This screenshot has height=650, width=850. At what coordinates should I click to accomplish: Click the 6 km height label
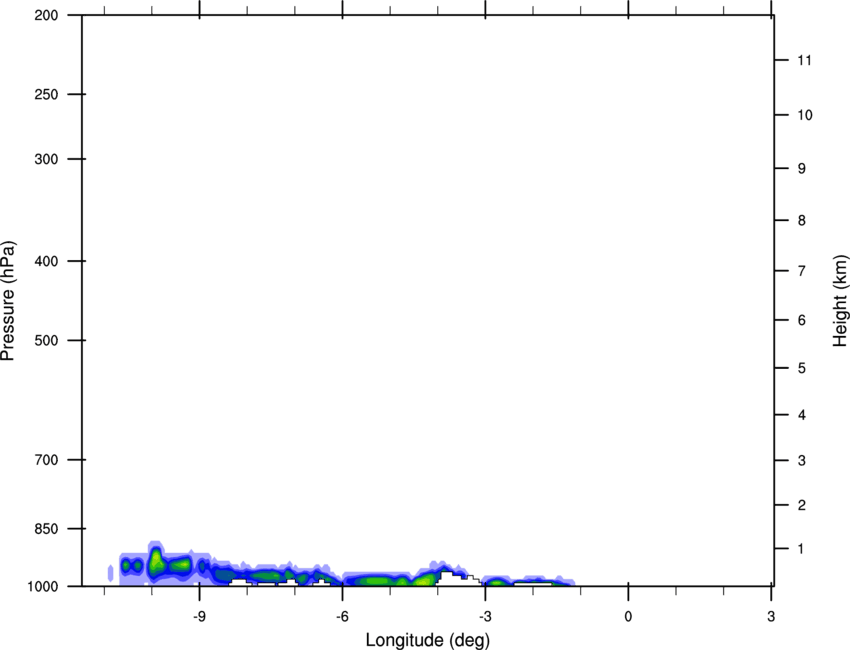(x=802, y=320)
